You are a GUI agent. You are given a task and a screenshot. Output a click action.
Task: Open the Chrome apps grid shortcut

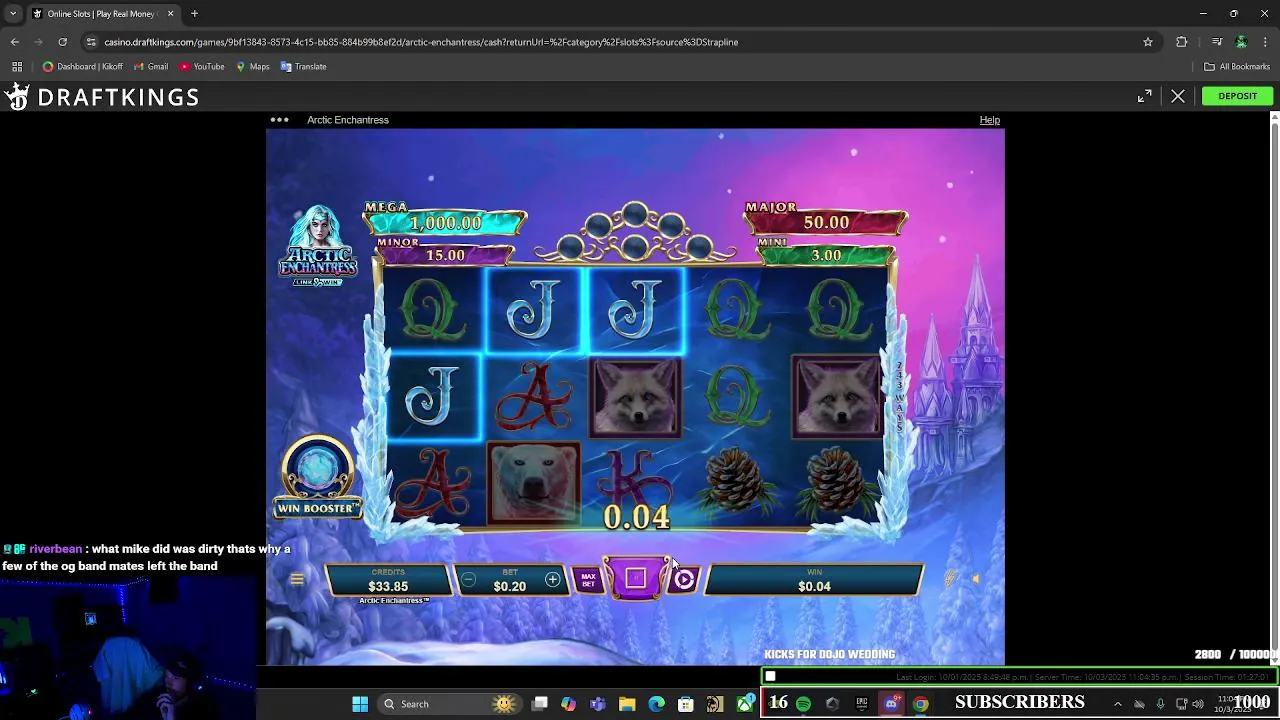[17, 67]
